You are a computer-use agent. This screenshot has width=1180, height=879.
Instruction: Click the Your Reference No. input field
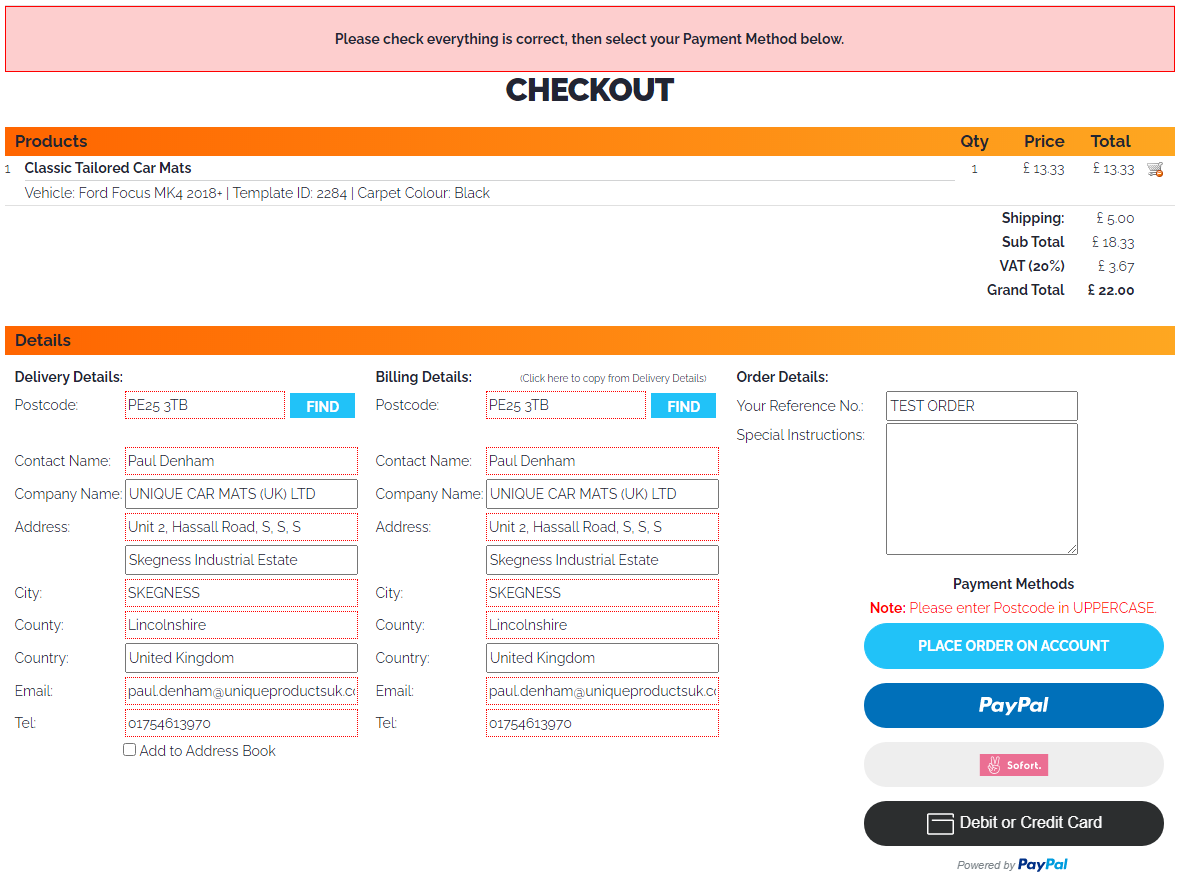pyautogui.click(x=981, y=406)
